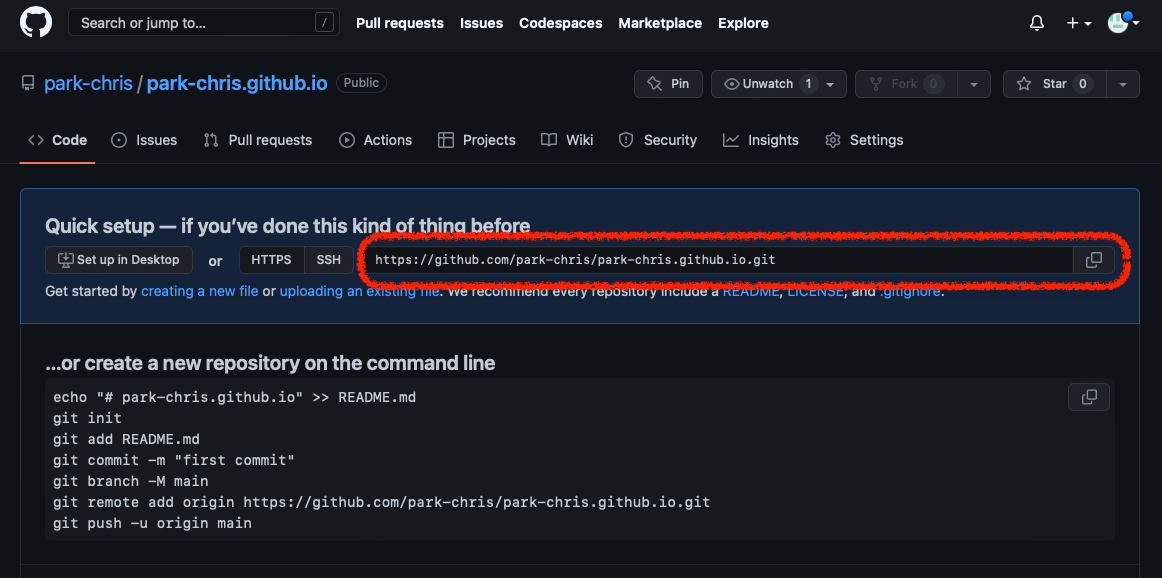Click the slash shortcut key icon in search
1162x578 pixels.
point(324,23)
